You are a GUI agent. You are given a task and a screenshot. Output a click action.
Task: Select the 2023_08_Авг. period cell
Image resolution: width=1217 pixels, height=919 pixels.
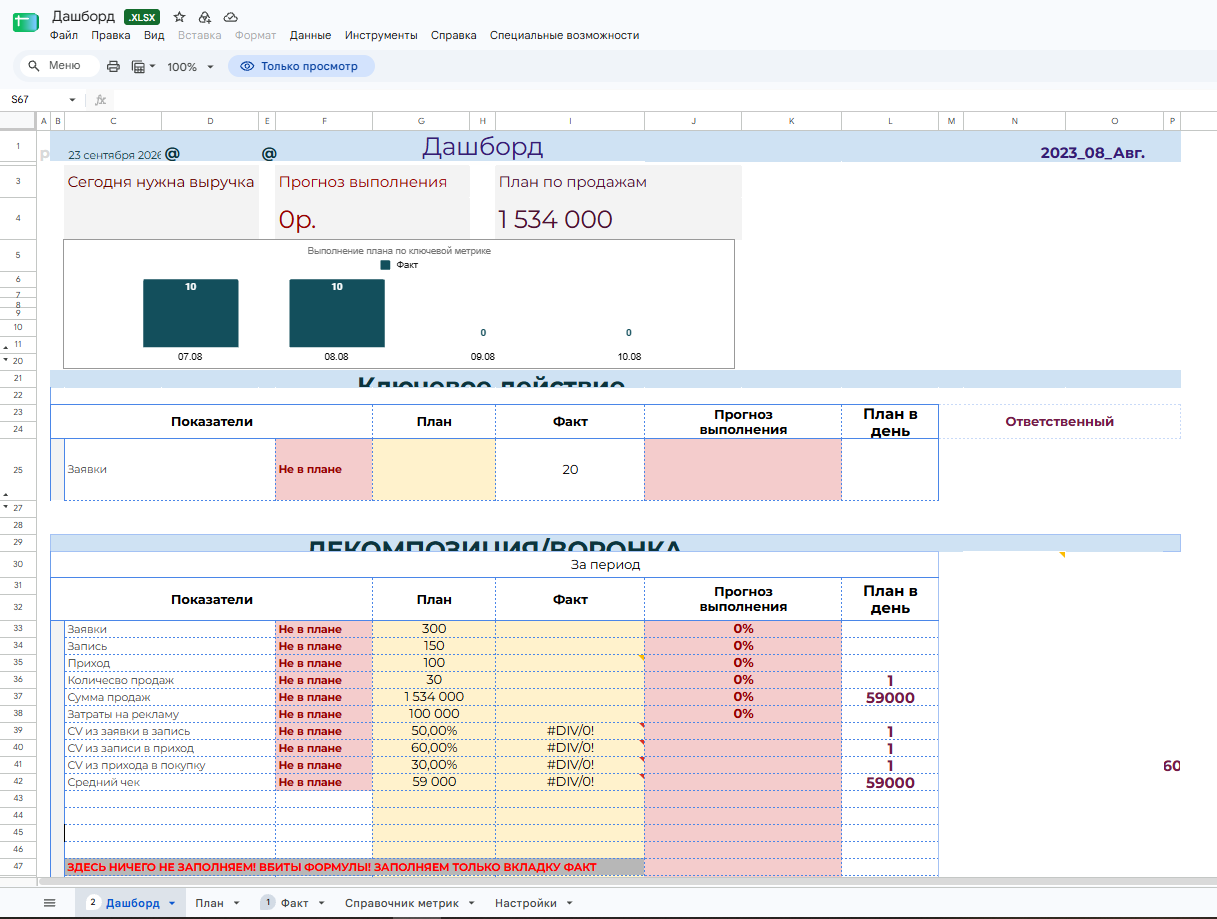(x=1092, y=153)
